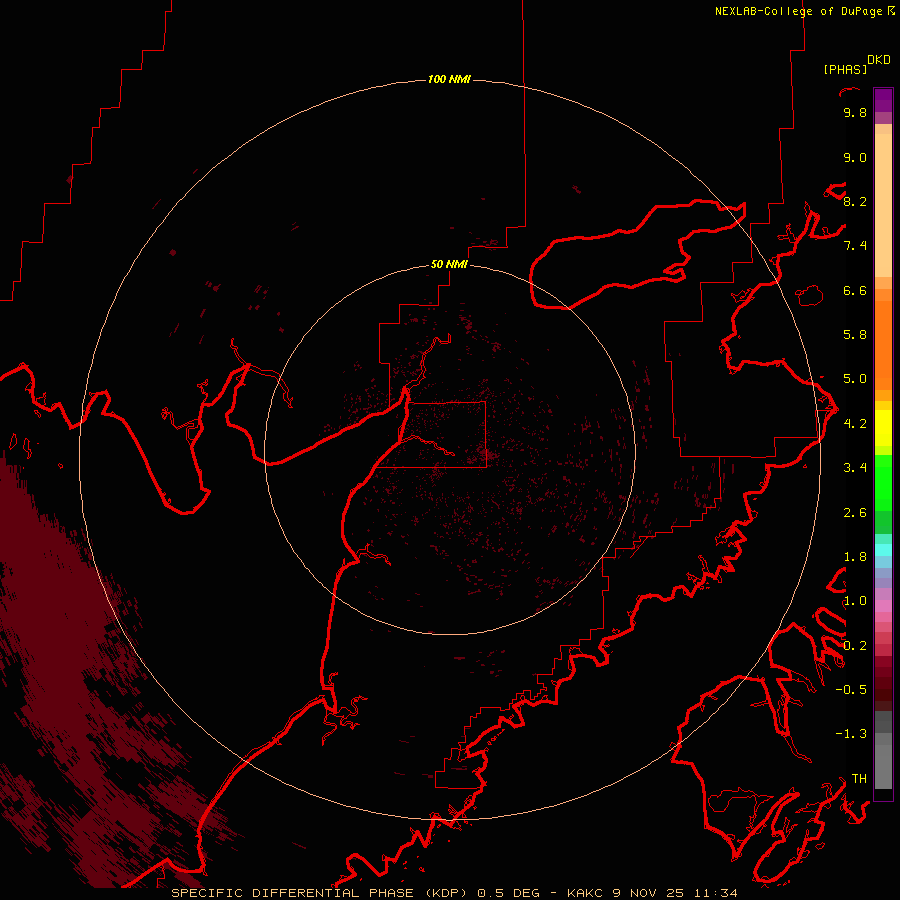Screen dimensions: 900x900
Task: Click the 5.8 value on the color scale
Action: 855,335
